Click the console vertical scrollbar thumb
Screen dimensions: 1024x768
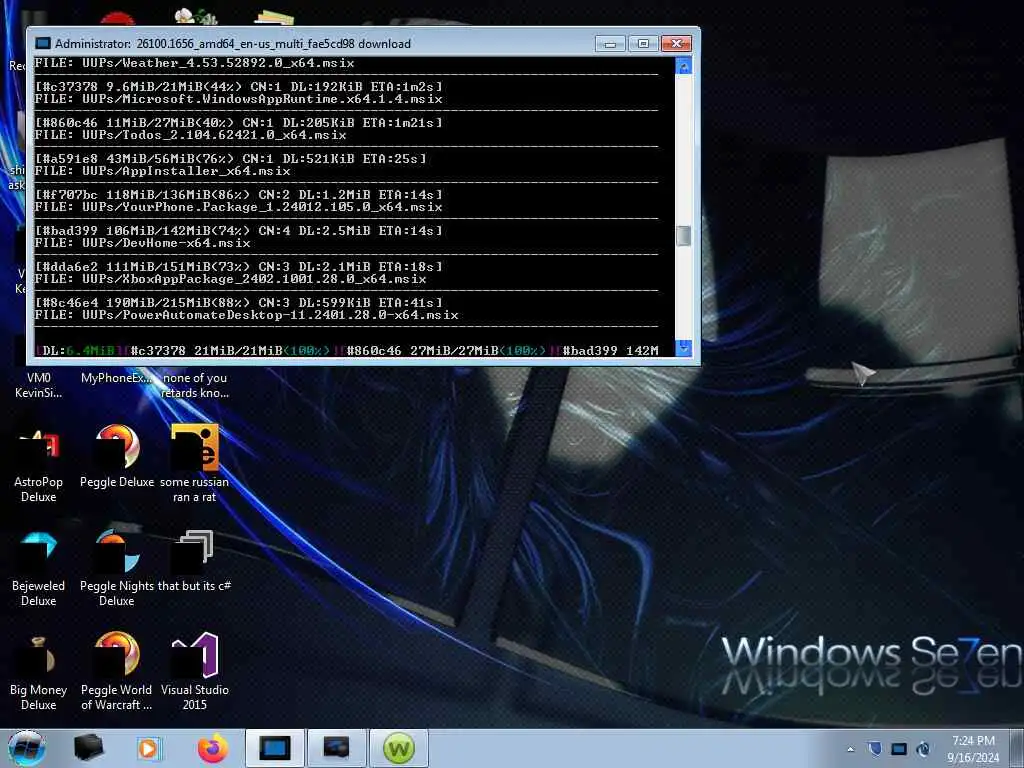pyautogui.click(x=683, y=236)
